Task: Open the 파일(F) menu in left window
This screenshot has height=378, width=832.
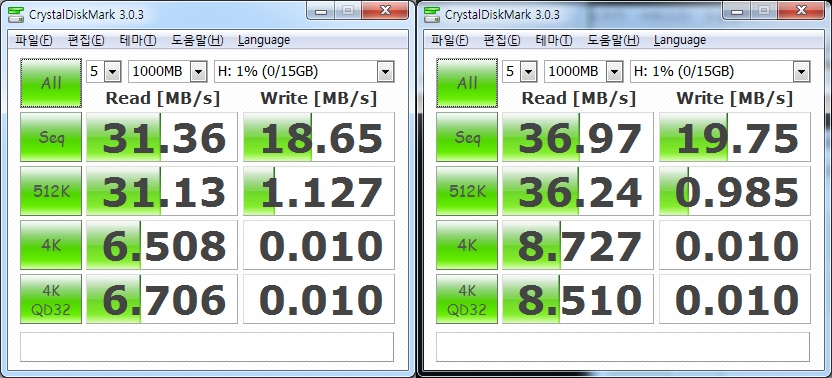Action: (33, 40)
